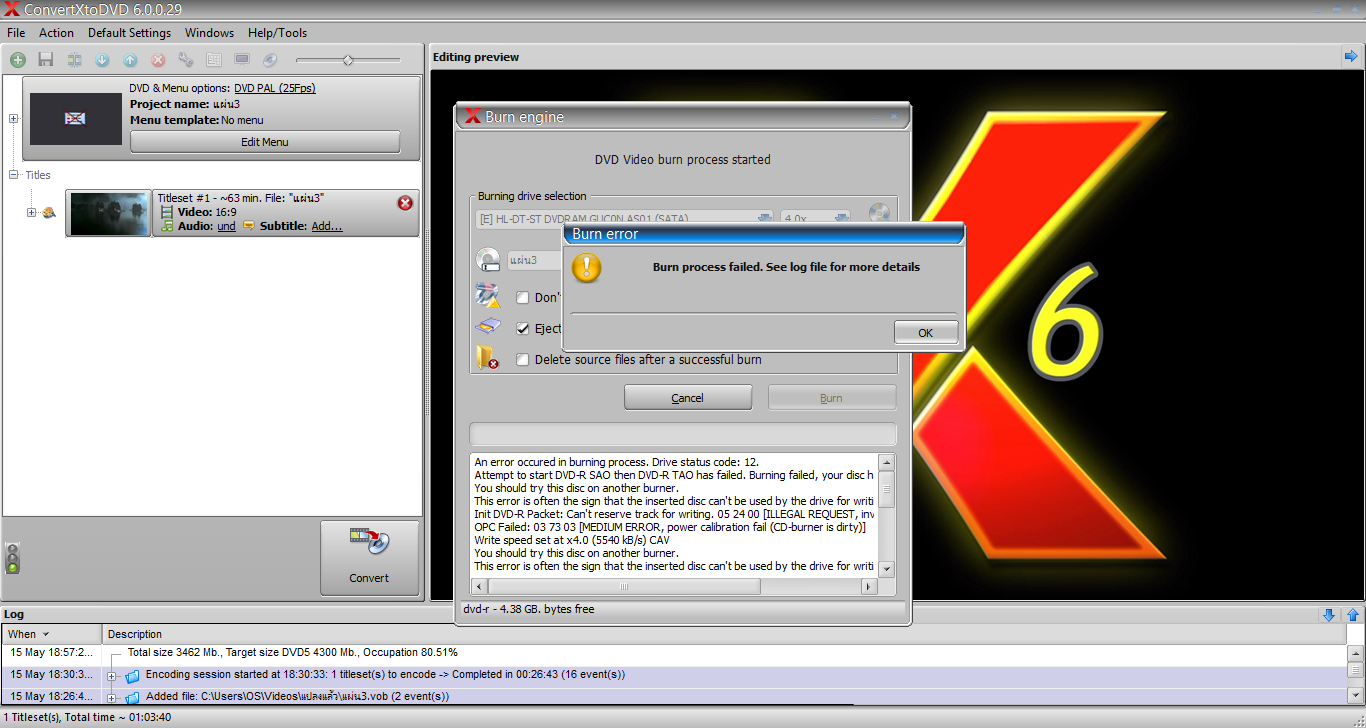
Task: Open the burning drive dropdown
Action: 765,218
